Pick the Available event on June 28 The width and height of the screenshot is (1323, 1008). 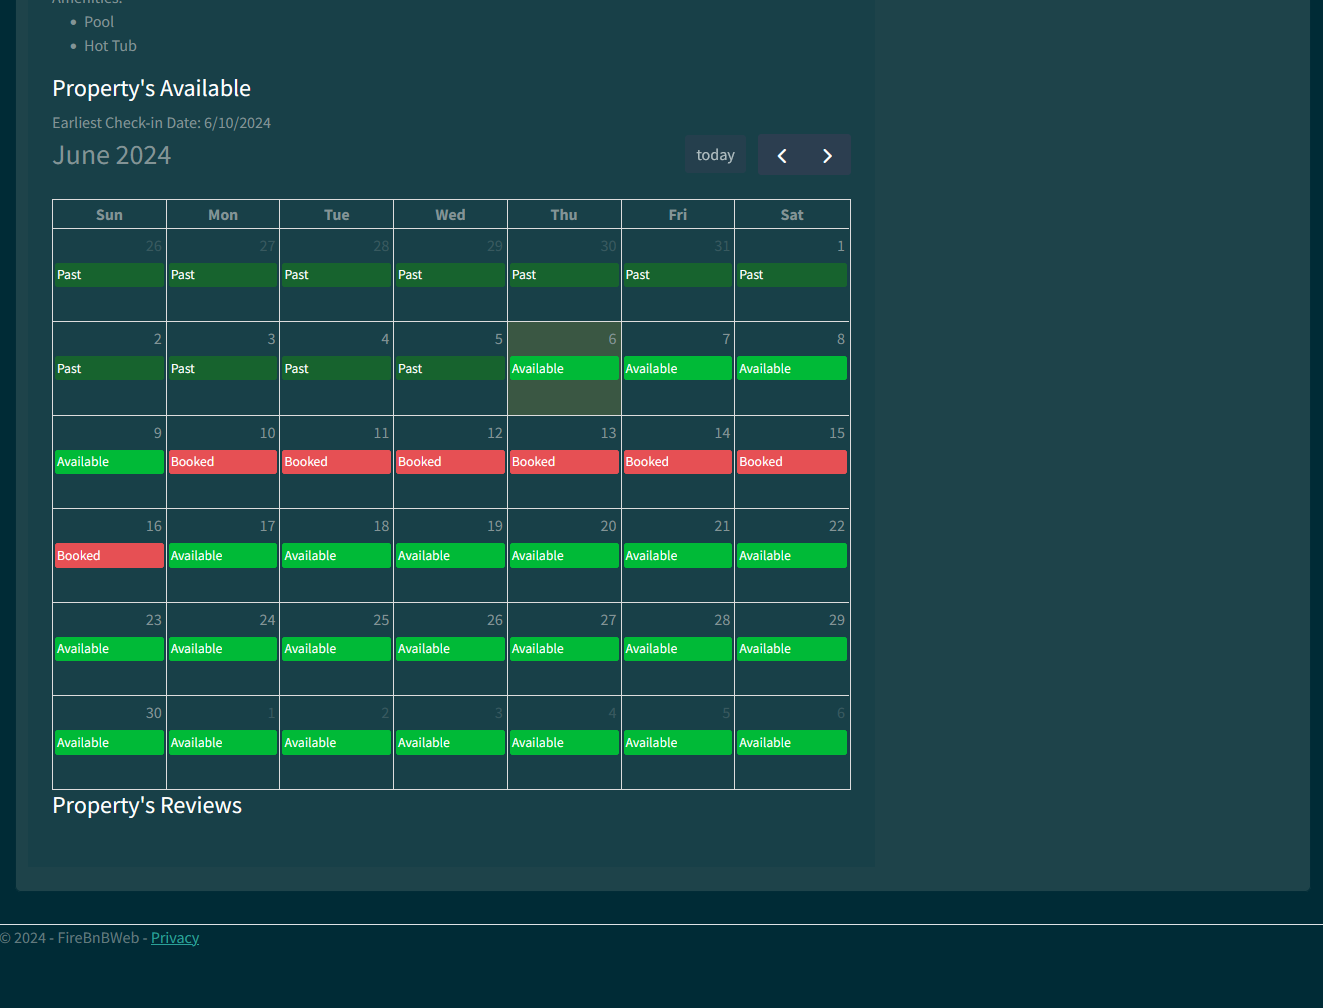pyautogui.click(x=678, y=649)
